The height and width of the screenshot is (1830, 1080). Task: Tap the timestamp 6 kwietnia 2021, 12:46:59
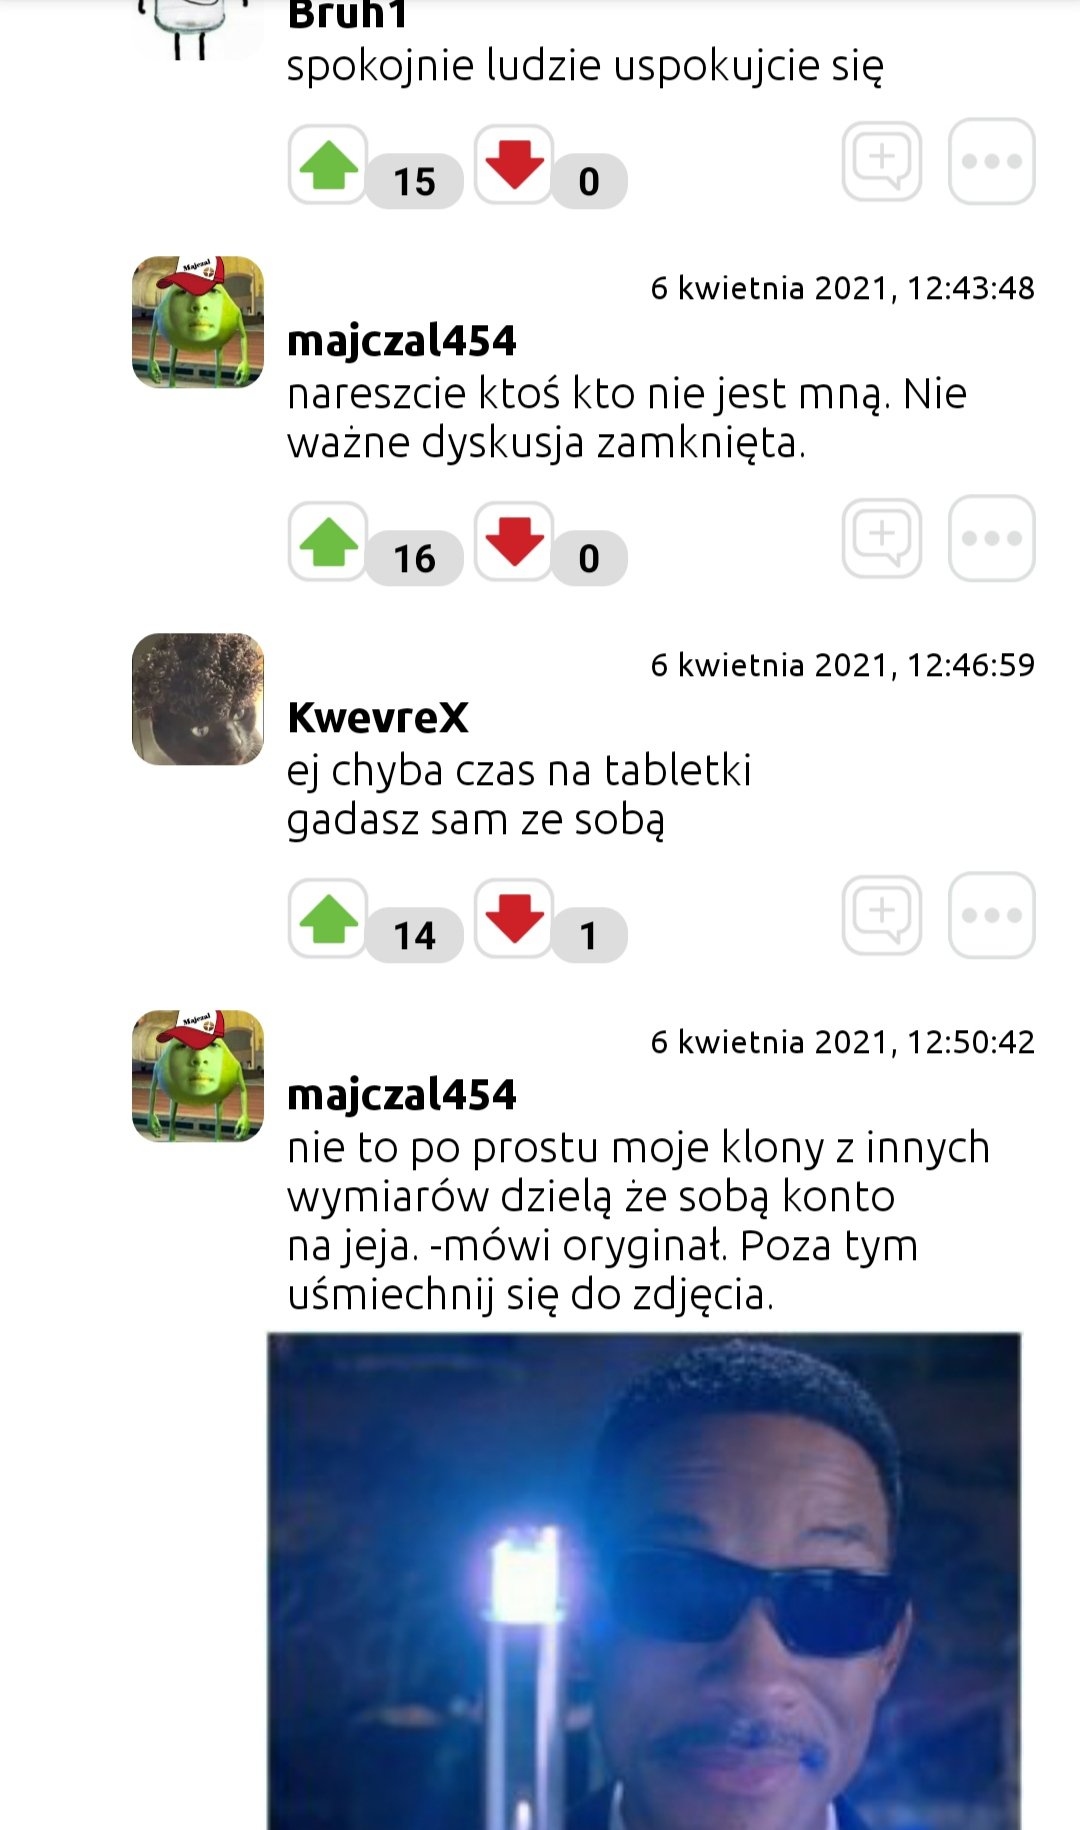click(842, 665)
